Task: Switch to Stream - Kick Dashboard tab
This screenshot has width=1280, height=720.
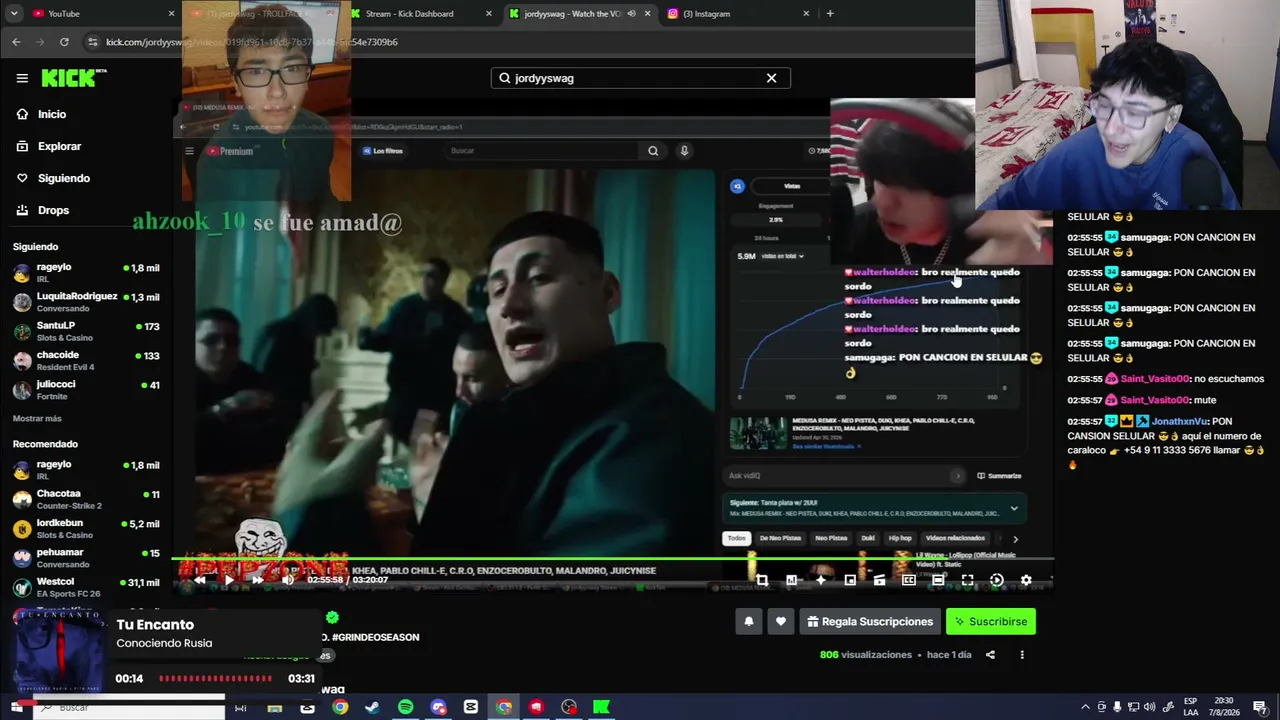Action: pos(420,14)
